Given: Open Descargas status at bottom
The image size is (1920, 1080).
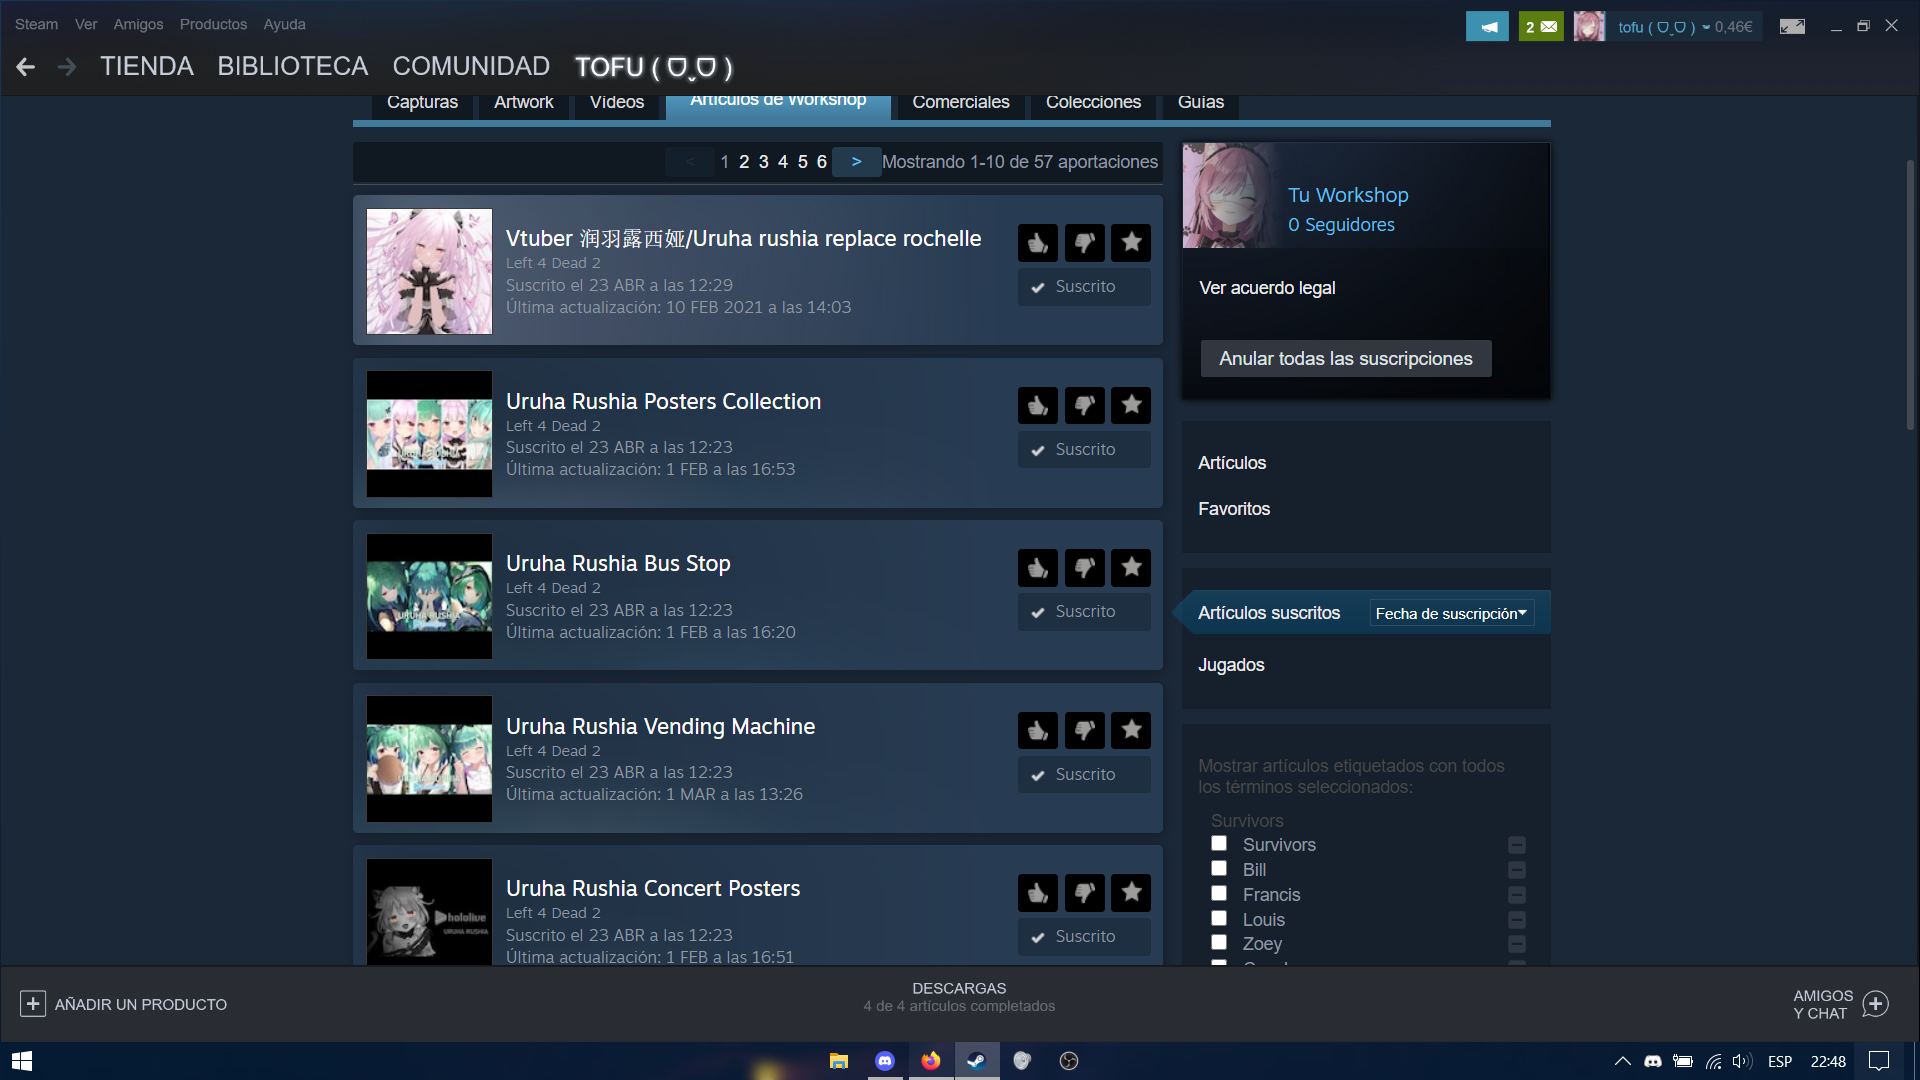Looking at the screenshot, I should [959, 997].
